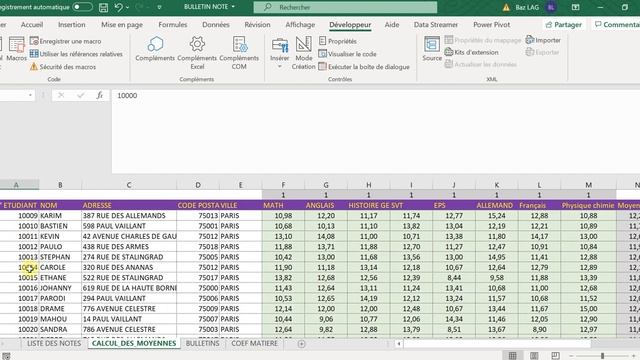This screenshot has height=360, width=640.
Task: Select student number 10015
Action: coord(19,278)
